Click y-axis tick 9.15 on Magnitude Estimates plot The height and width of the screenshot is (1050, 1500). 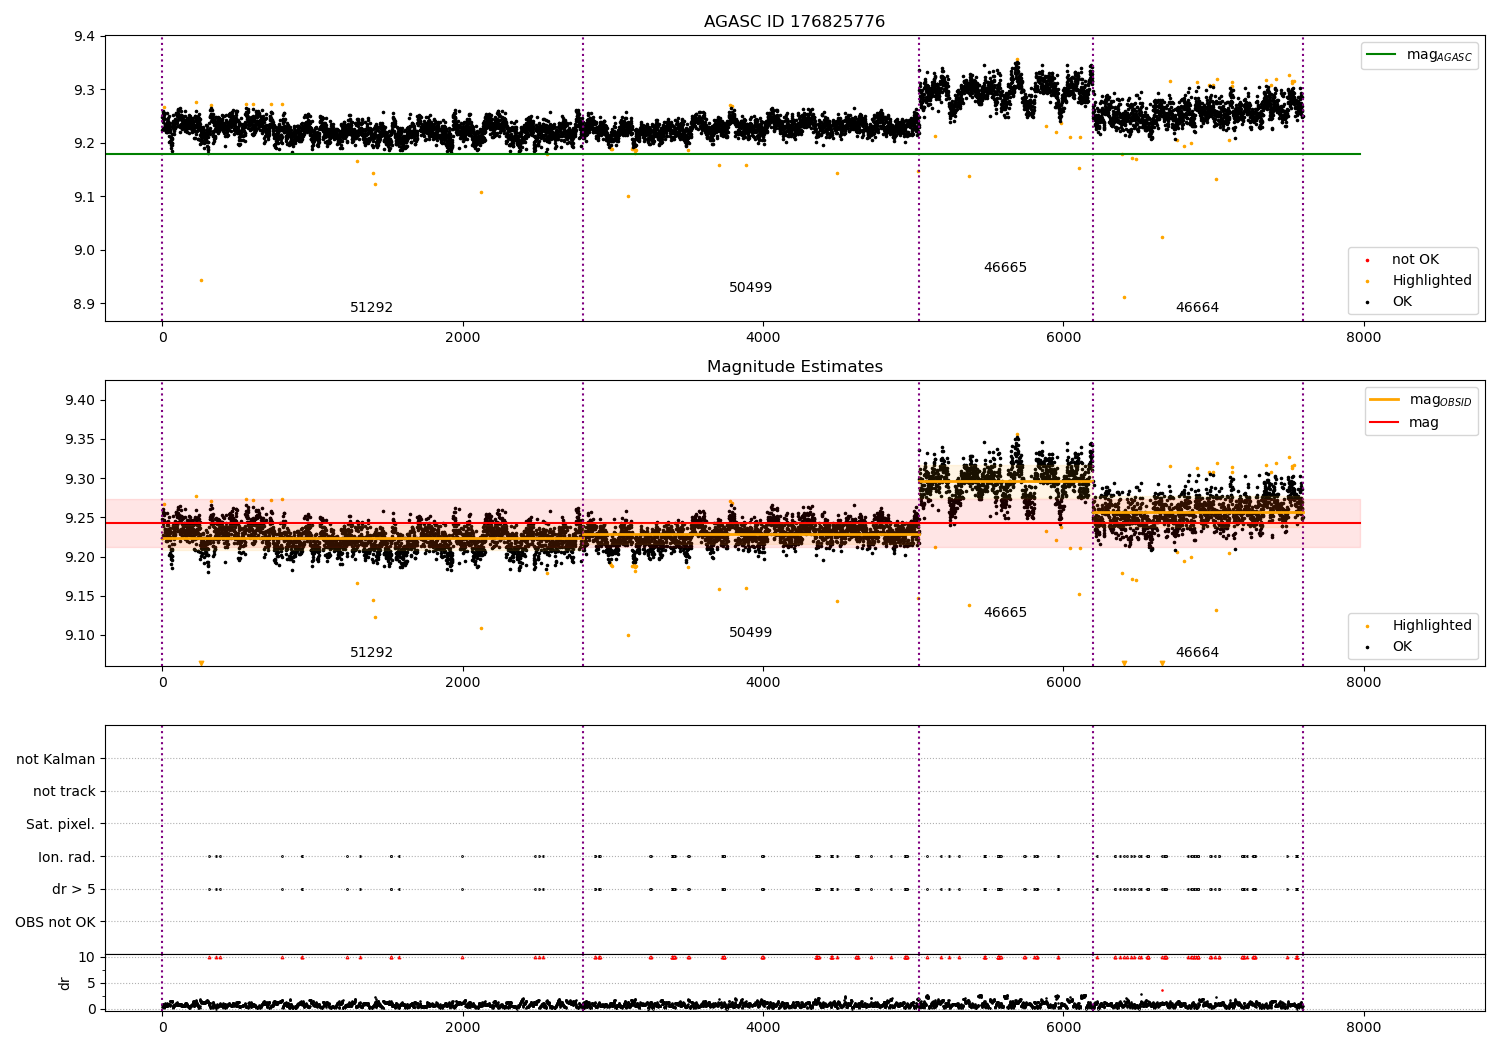[81, 597]
